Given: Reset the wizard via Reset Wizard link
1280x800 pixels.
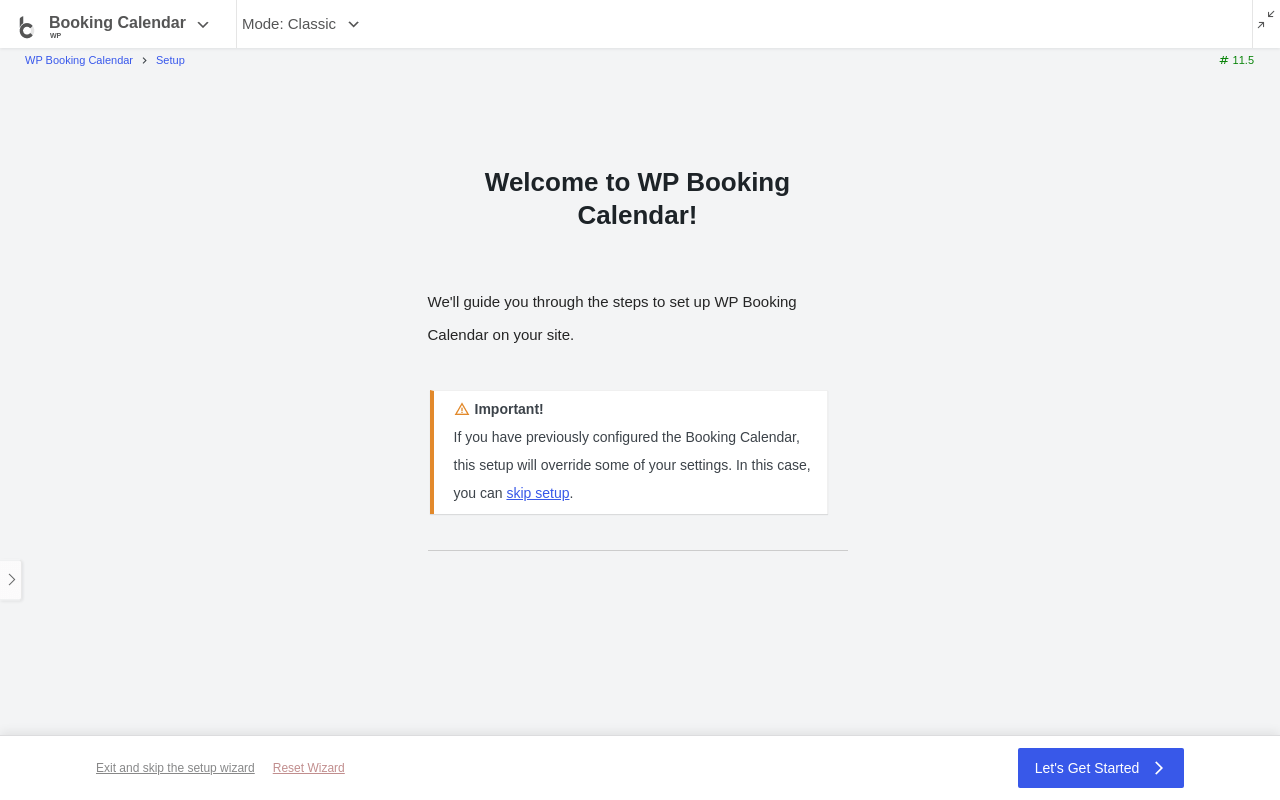Looking at the screenshot, I should pos(309,768).
